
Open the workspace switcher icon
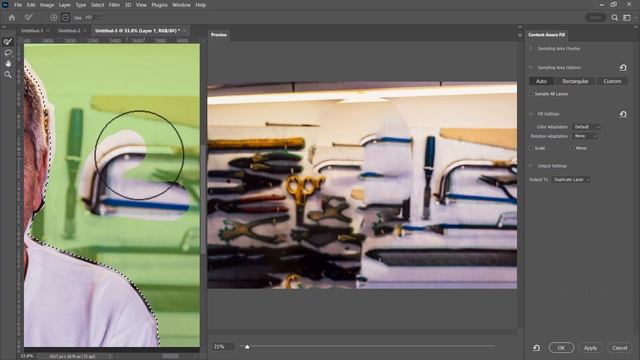point(627,18)
